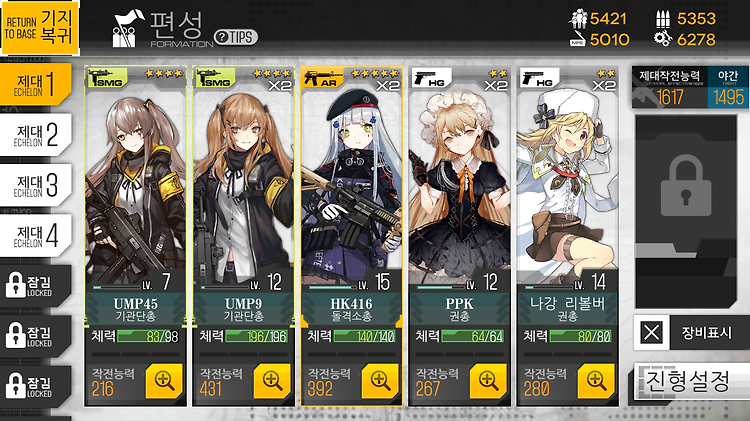Toggle equipment display X checkbox
The image size is (750, 421).
tap(651, 332)
